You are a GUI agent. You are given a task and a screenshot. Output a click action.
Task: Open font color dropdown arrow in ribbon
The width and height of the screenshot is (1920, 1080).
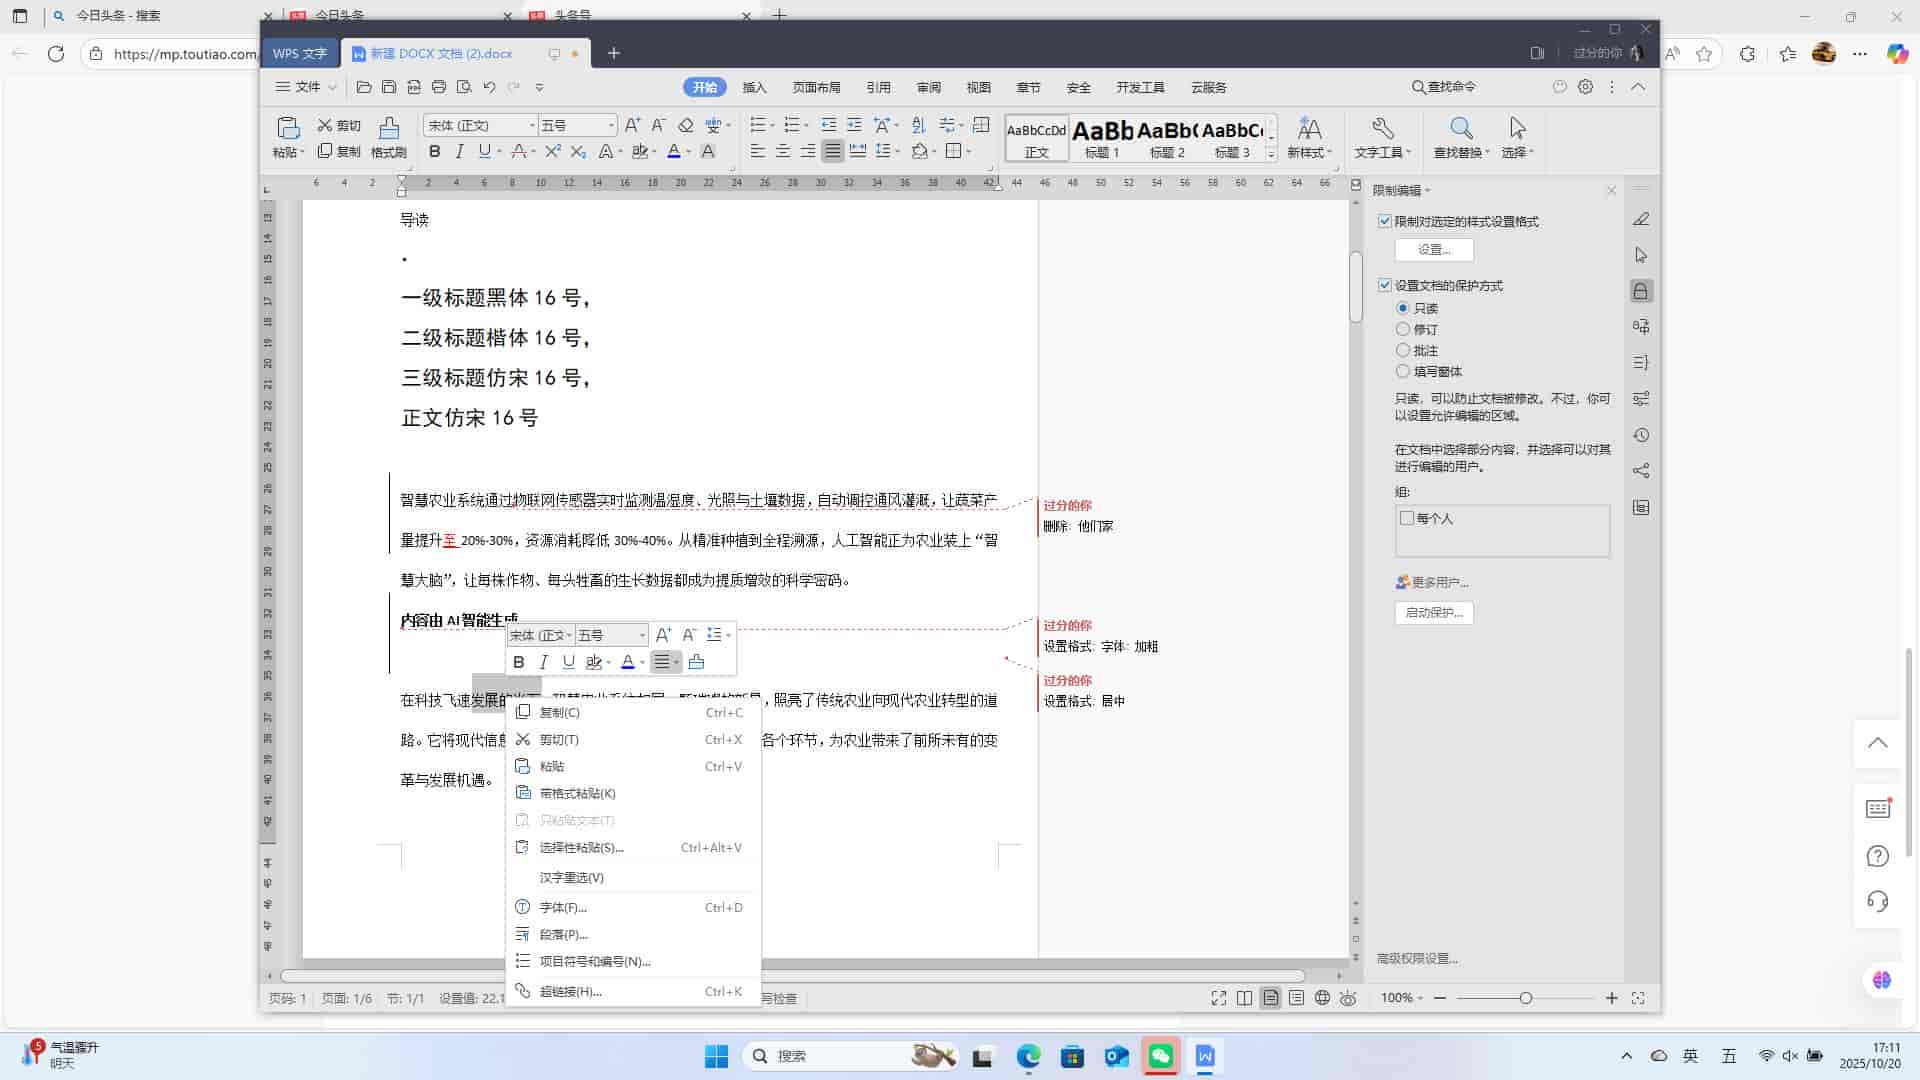click(688, 152)
